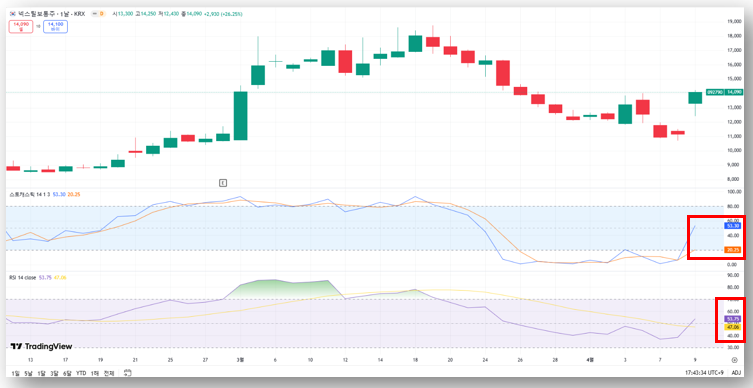
Task: Select the 1달 time range
Action: (42, 373)
